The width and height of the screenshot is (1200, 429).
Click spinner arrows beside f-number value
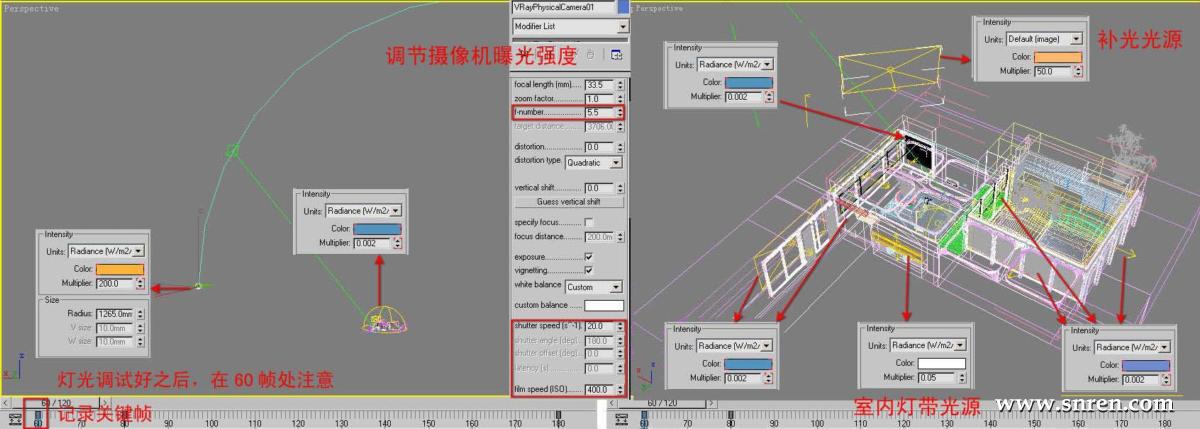pos(620,113)
